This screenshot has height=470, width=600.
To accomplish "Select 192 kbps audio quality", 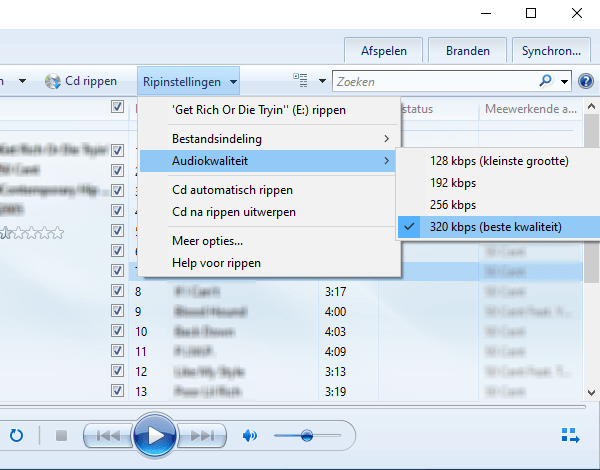I will click(452, 183).
